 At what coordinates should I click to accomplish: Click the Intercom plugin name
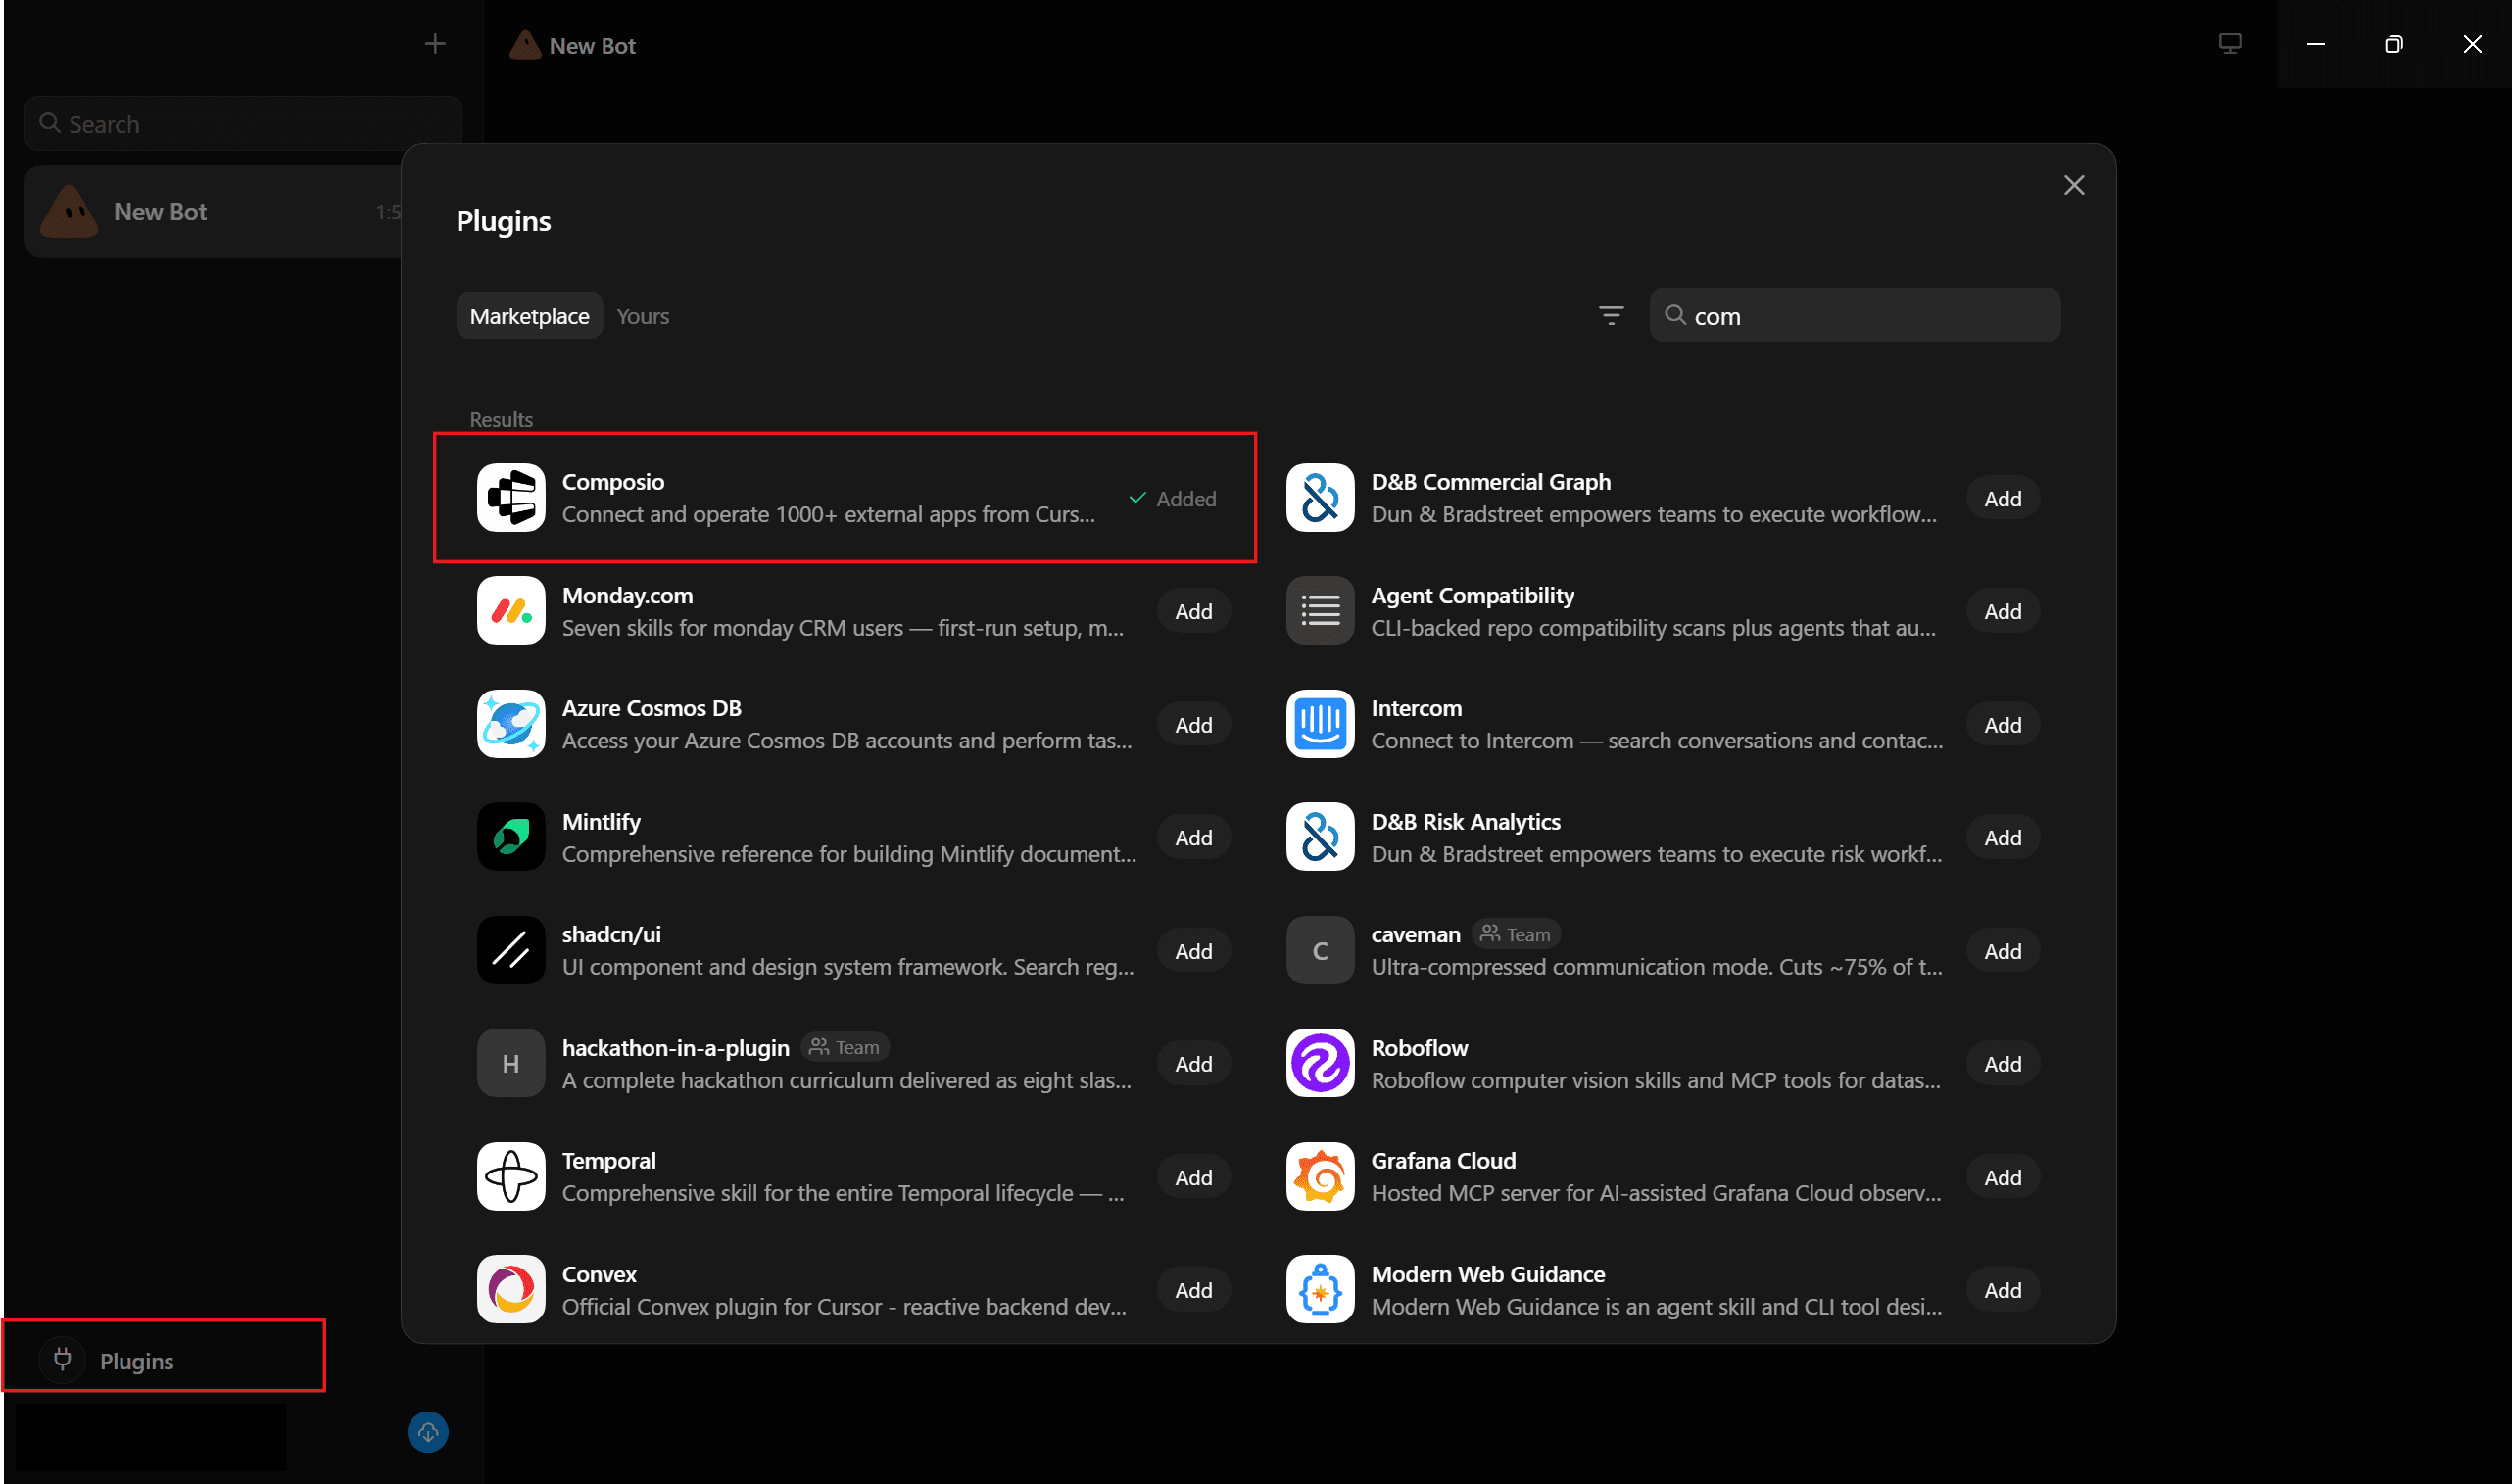[1416, 708]
